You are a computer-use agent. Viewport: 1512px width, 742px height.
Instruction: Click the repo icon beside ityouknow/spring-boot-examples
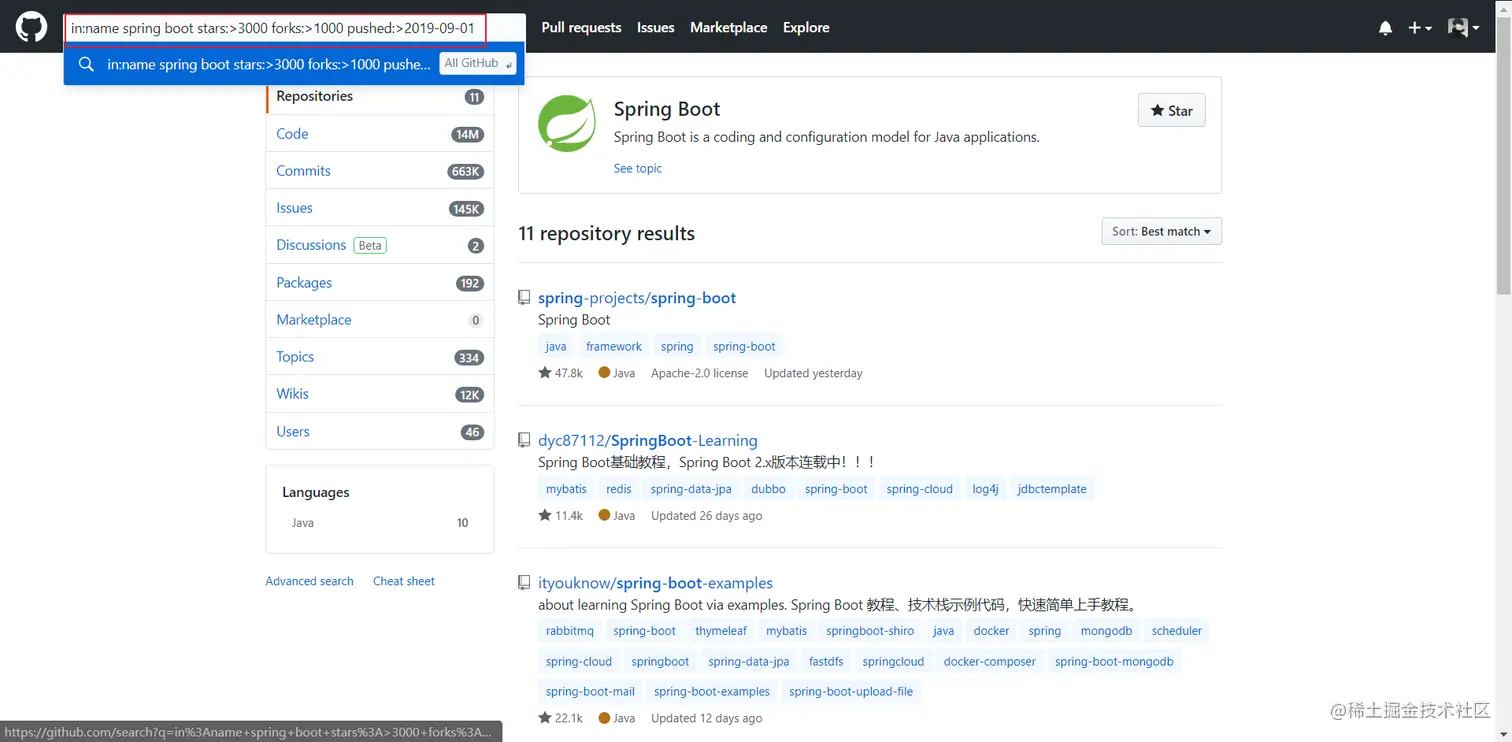click(x=524, y=583)
